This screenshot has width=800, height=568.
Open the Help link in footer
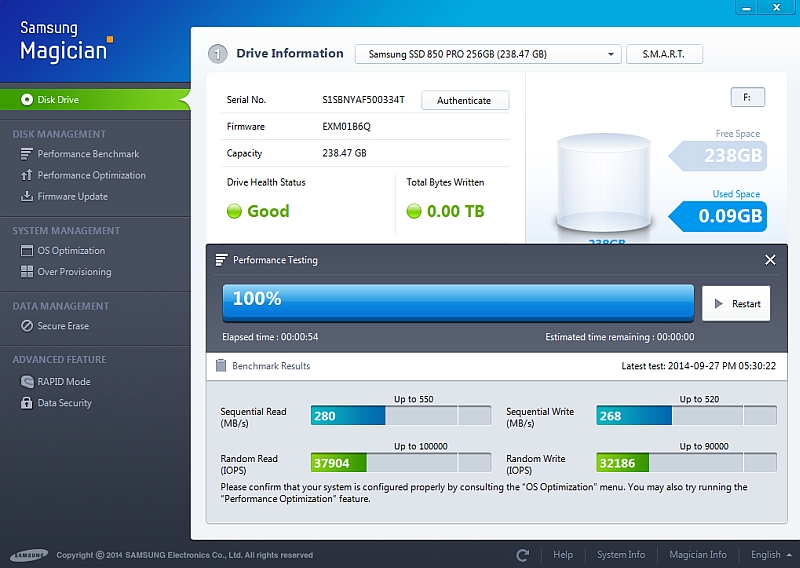(563, 555)
